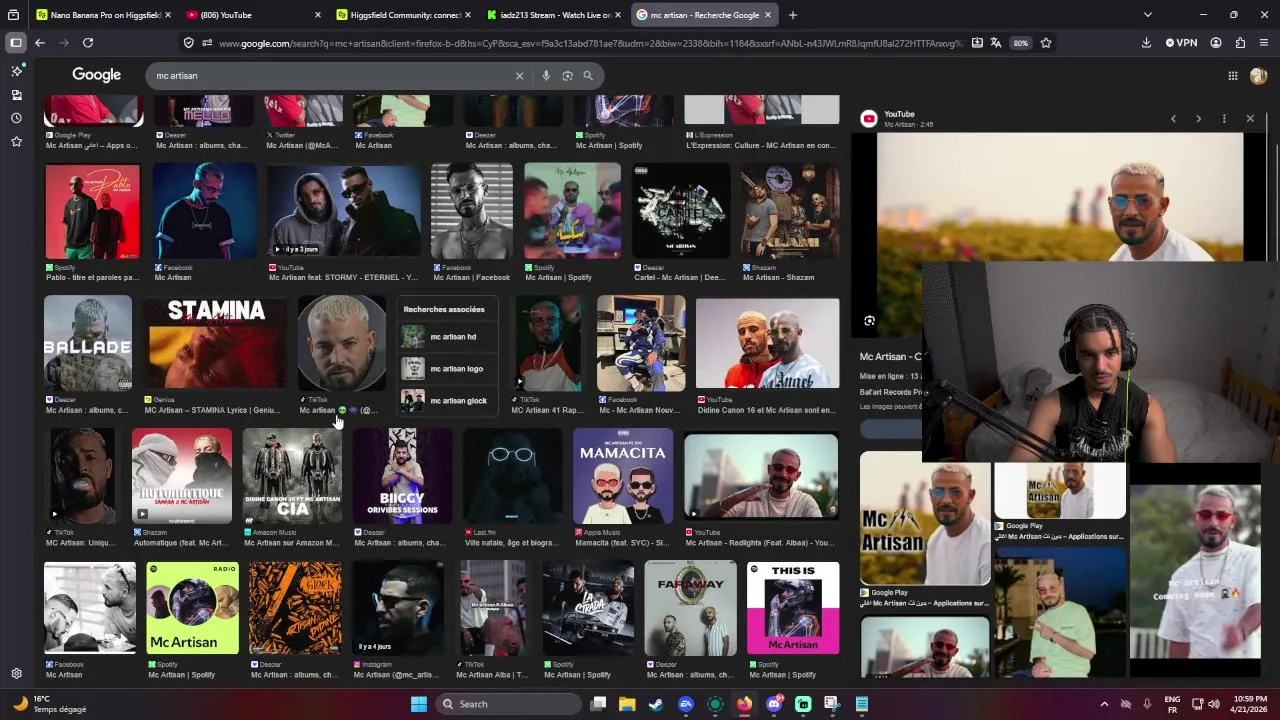Viewport: 1280px width, 720px height.
Task: Clear the Google search box text
Action: click(519, 76)
